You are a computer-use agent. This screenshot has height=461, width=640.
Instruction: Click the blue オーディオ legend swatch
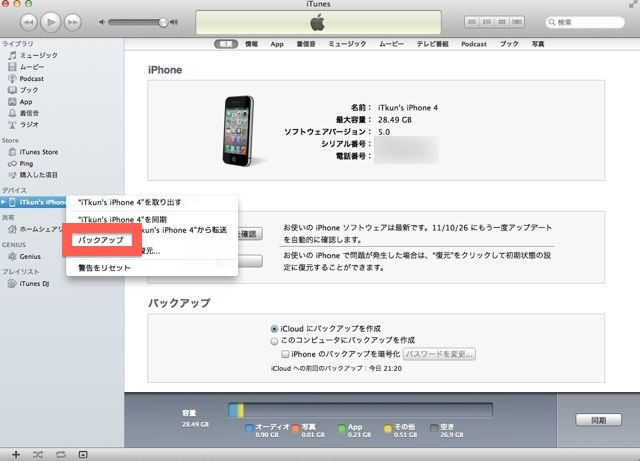(x=249, y=428)
